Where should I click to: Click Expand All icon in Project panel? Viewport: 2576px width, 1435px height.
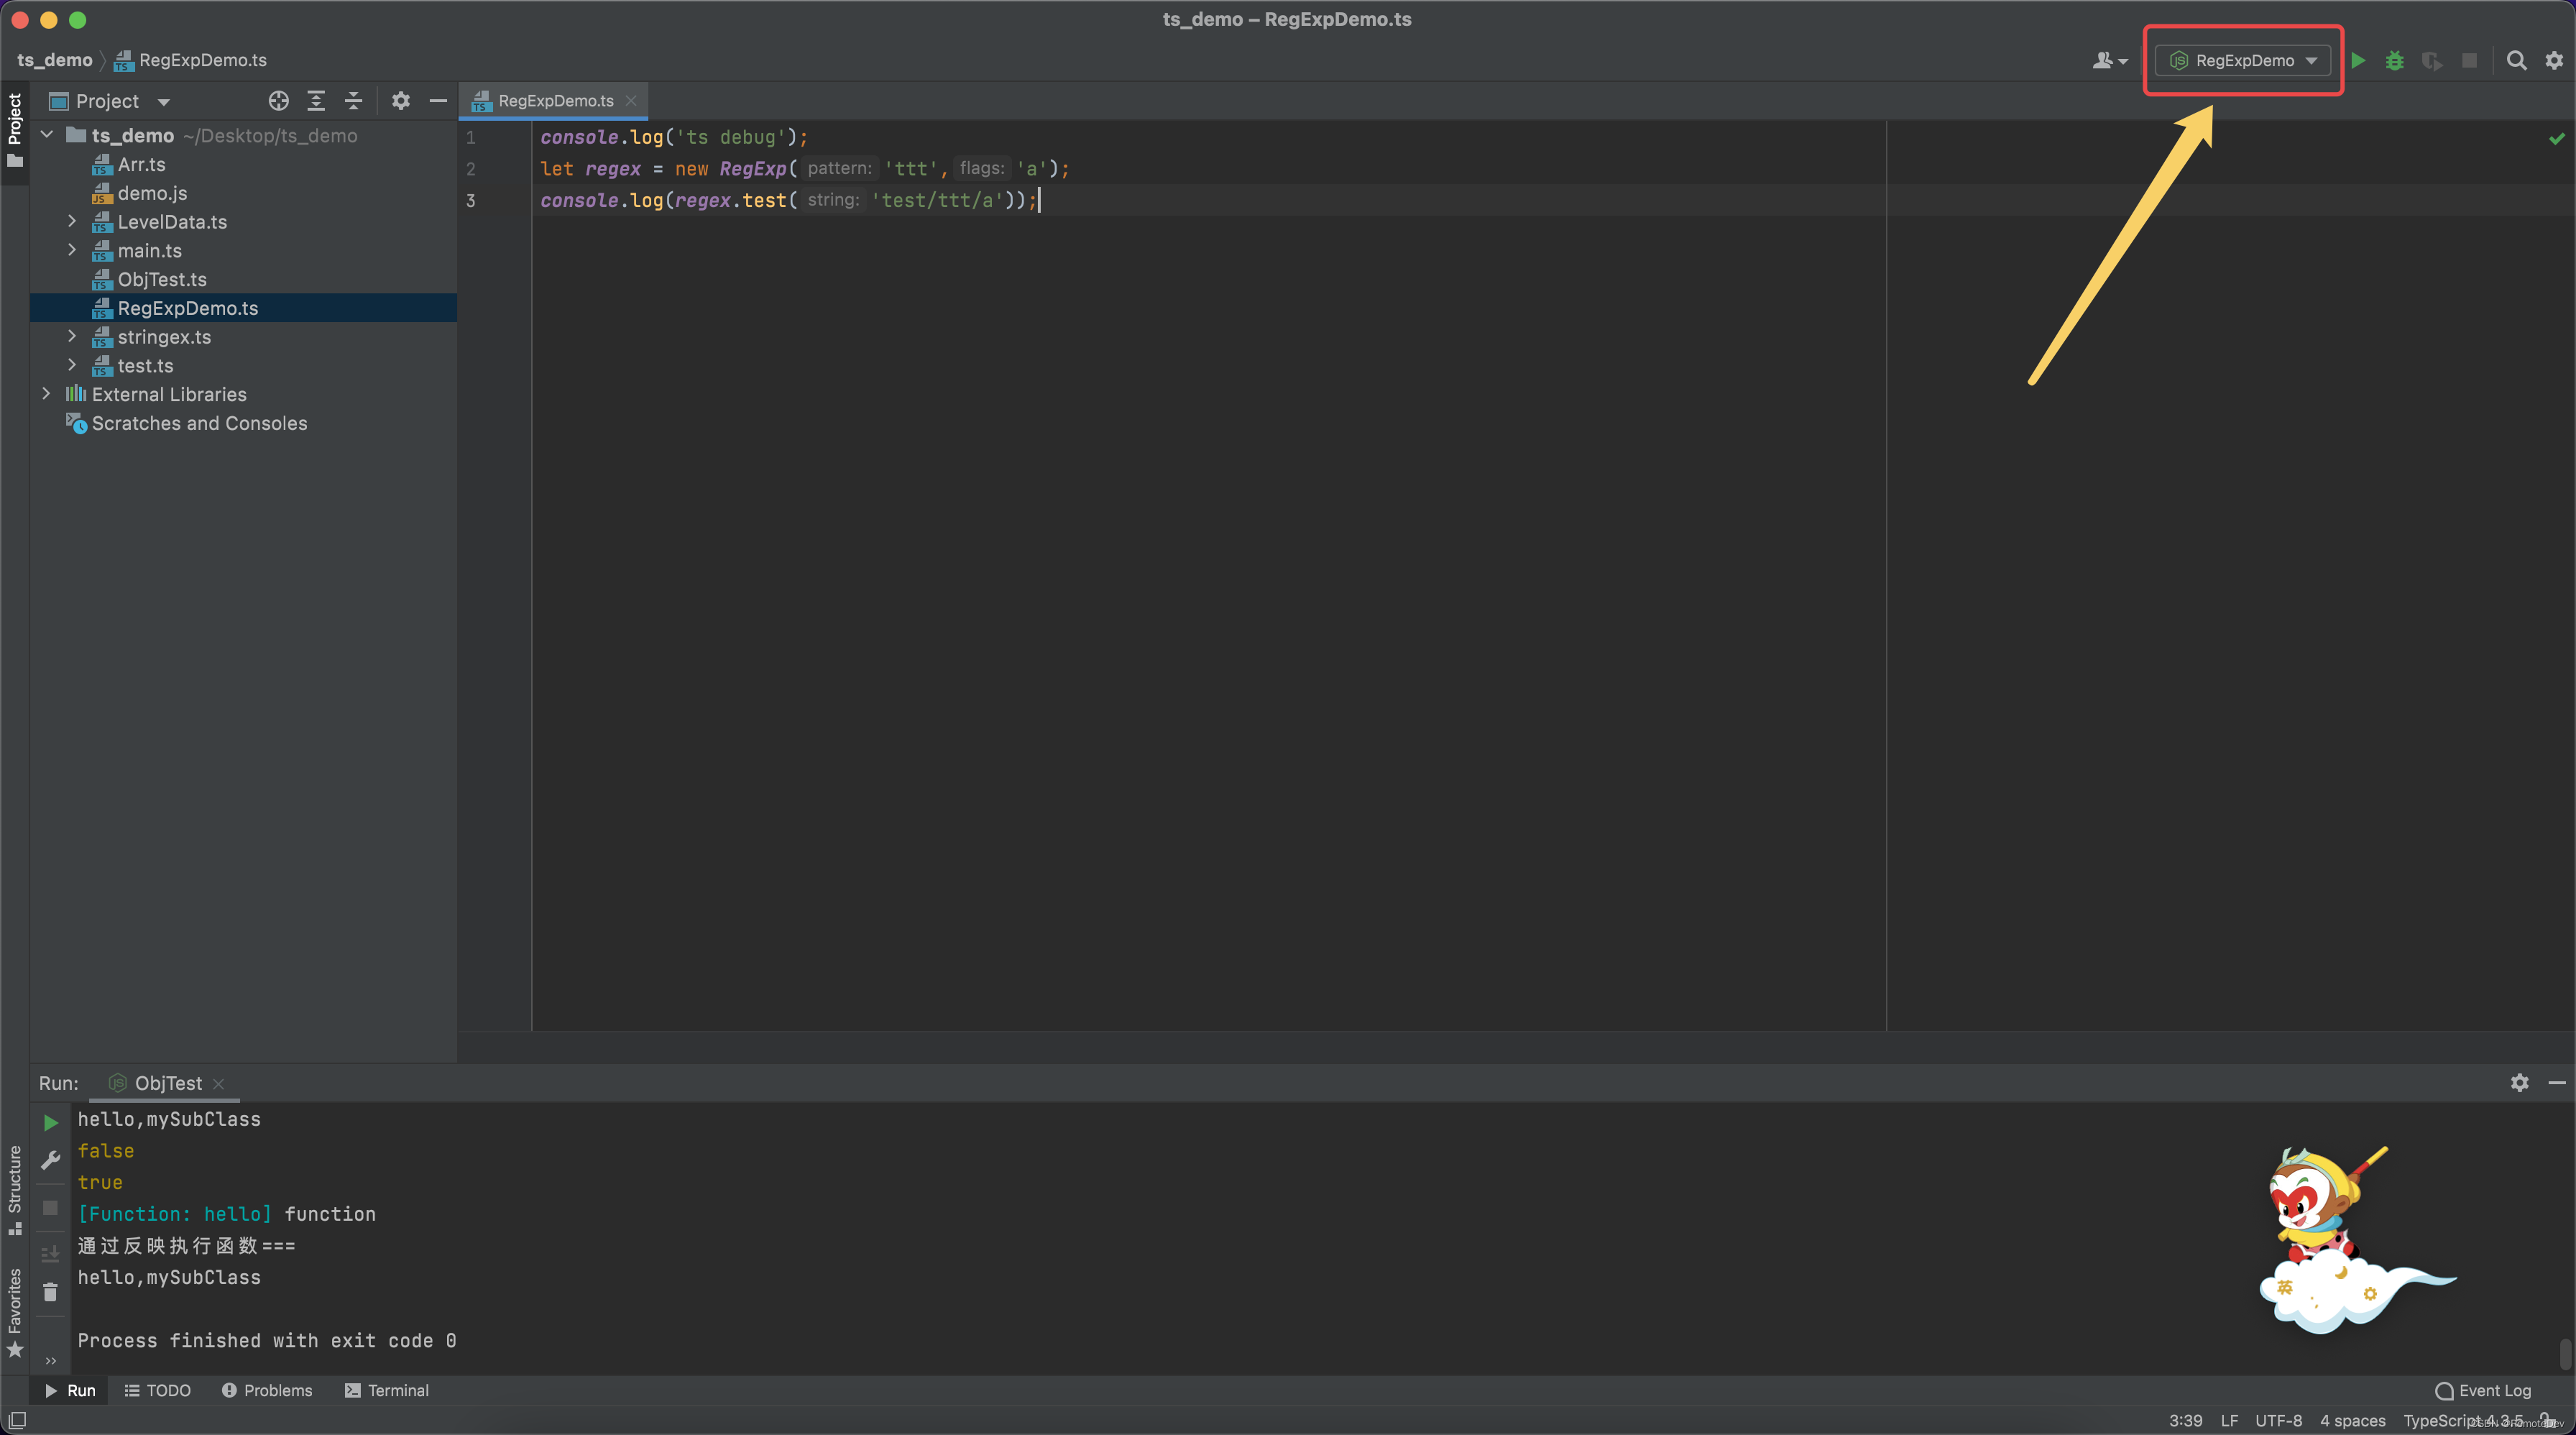316,101
